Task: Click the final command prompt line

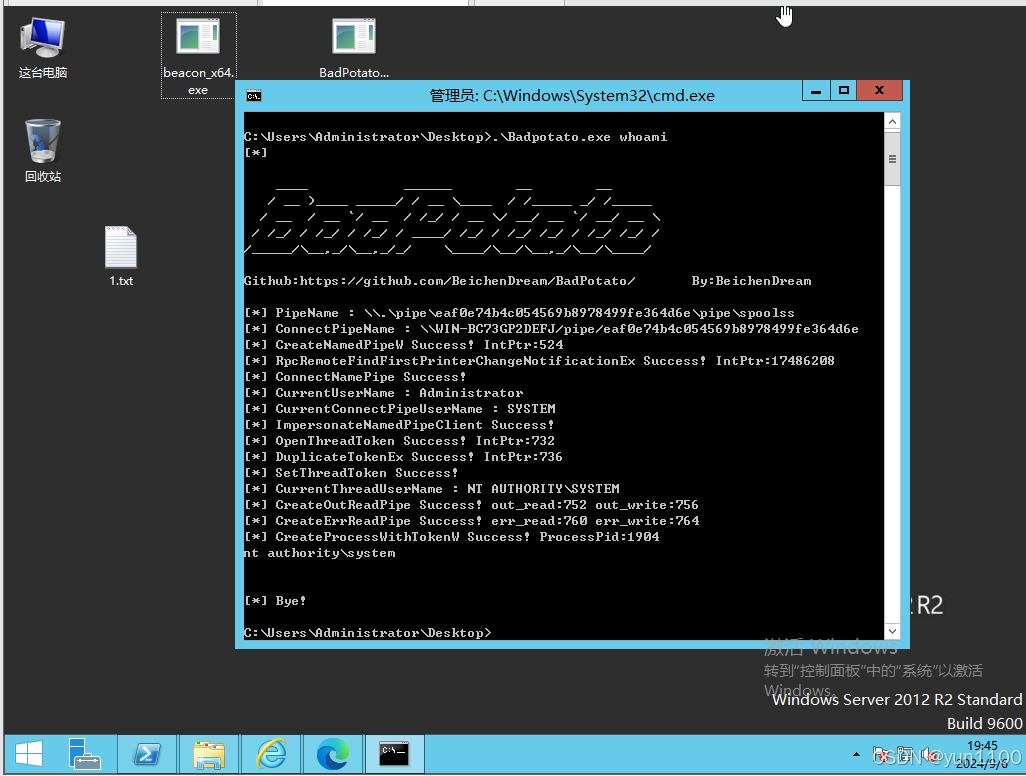Action: (367, 633)
